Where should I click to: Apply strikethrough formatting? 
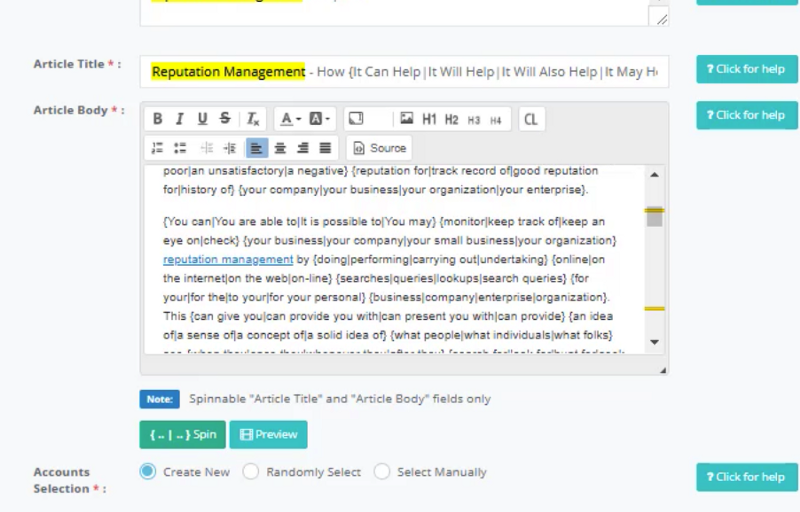click(x=225, y=119)
